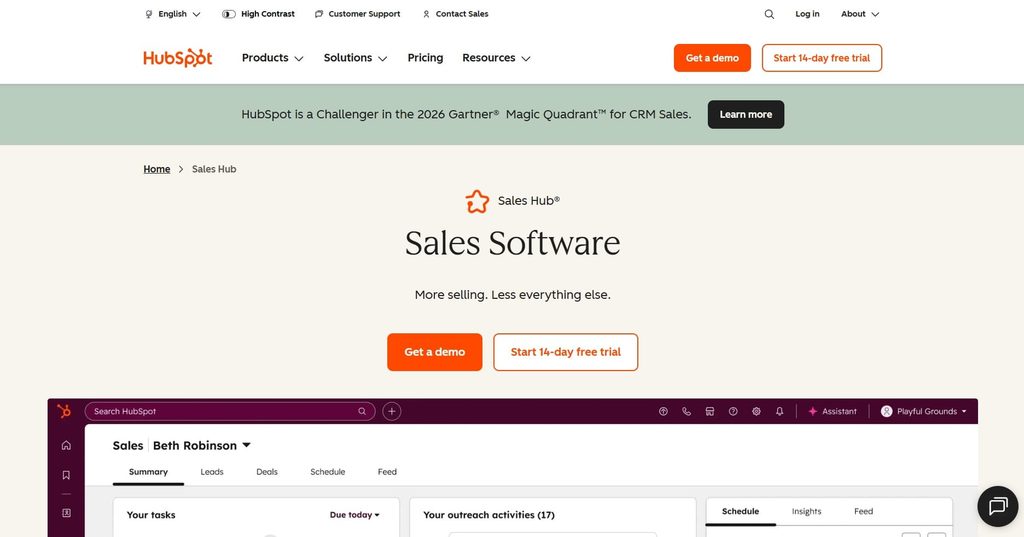
Task: Expand the Resources menu
Action: tap(496, 57)
